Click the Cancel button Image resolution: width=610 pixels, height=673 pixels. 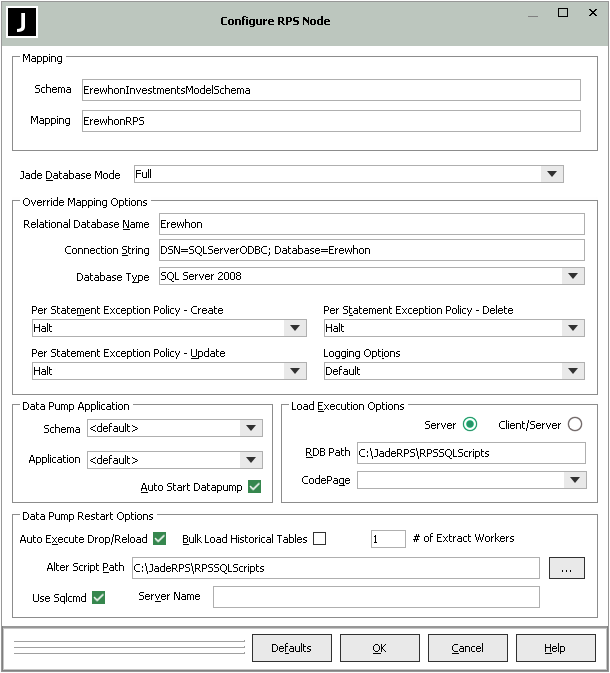[x=467, y=648]
